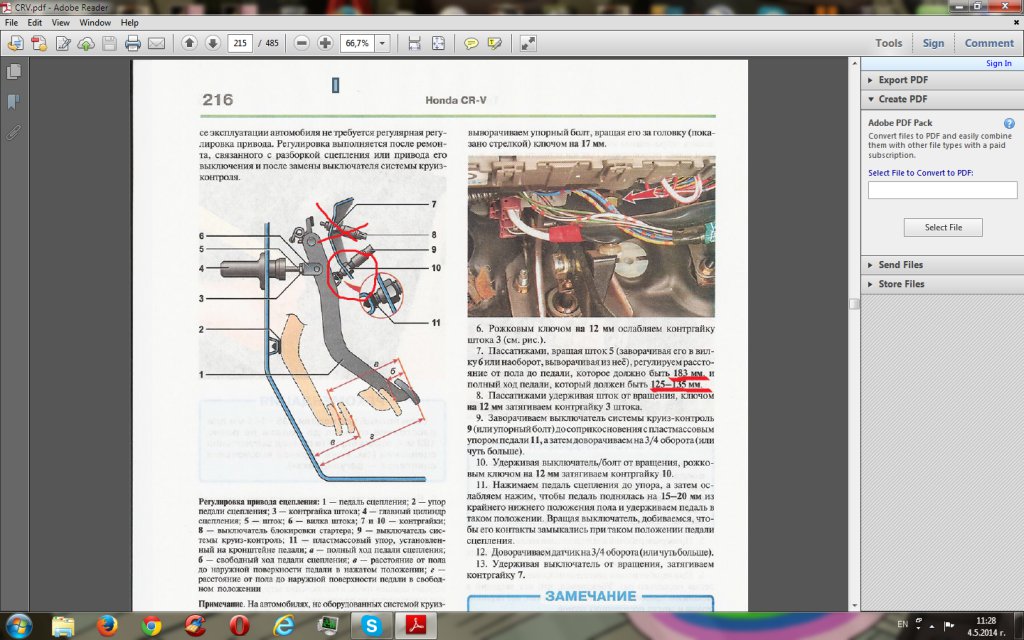Screen dimensions: 1024x640
Task: Click the Sign In link
Action: click(x=998, y=63)
